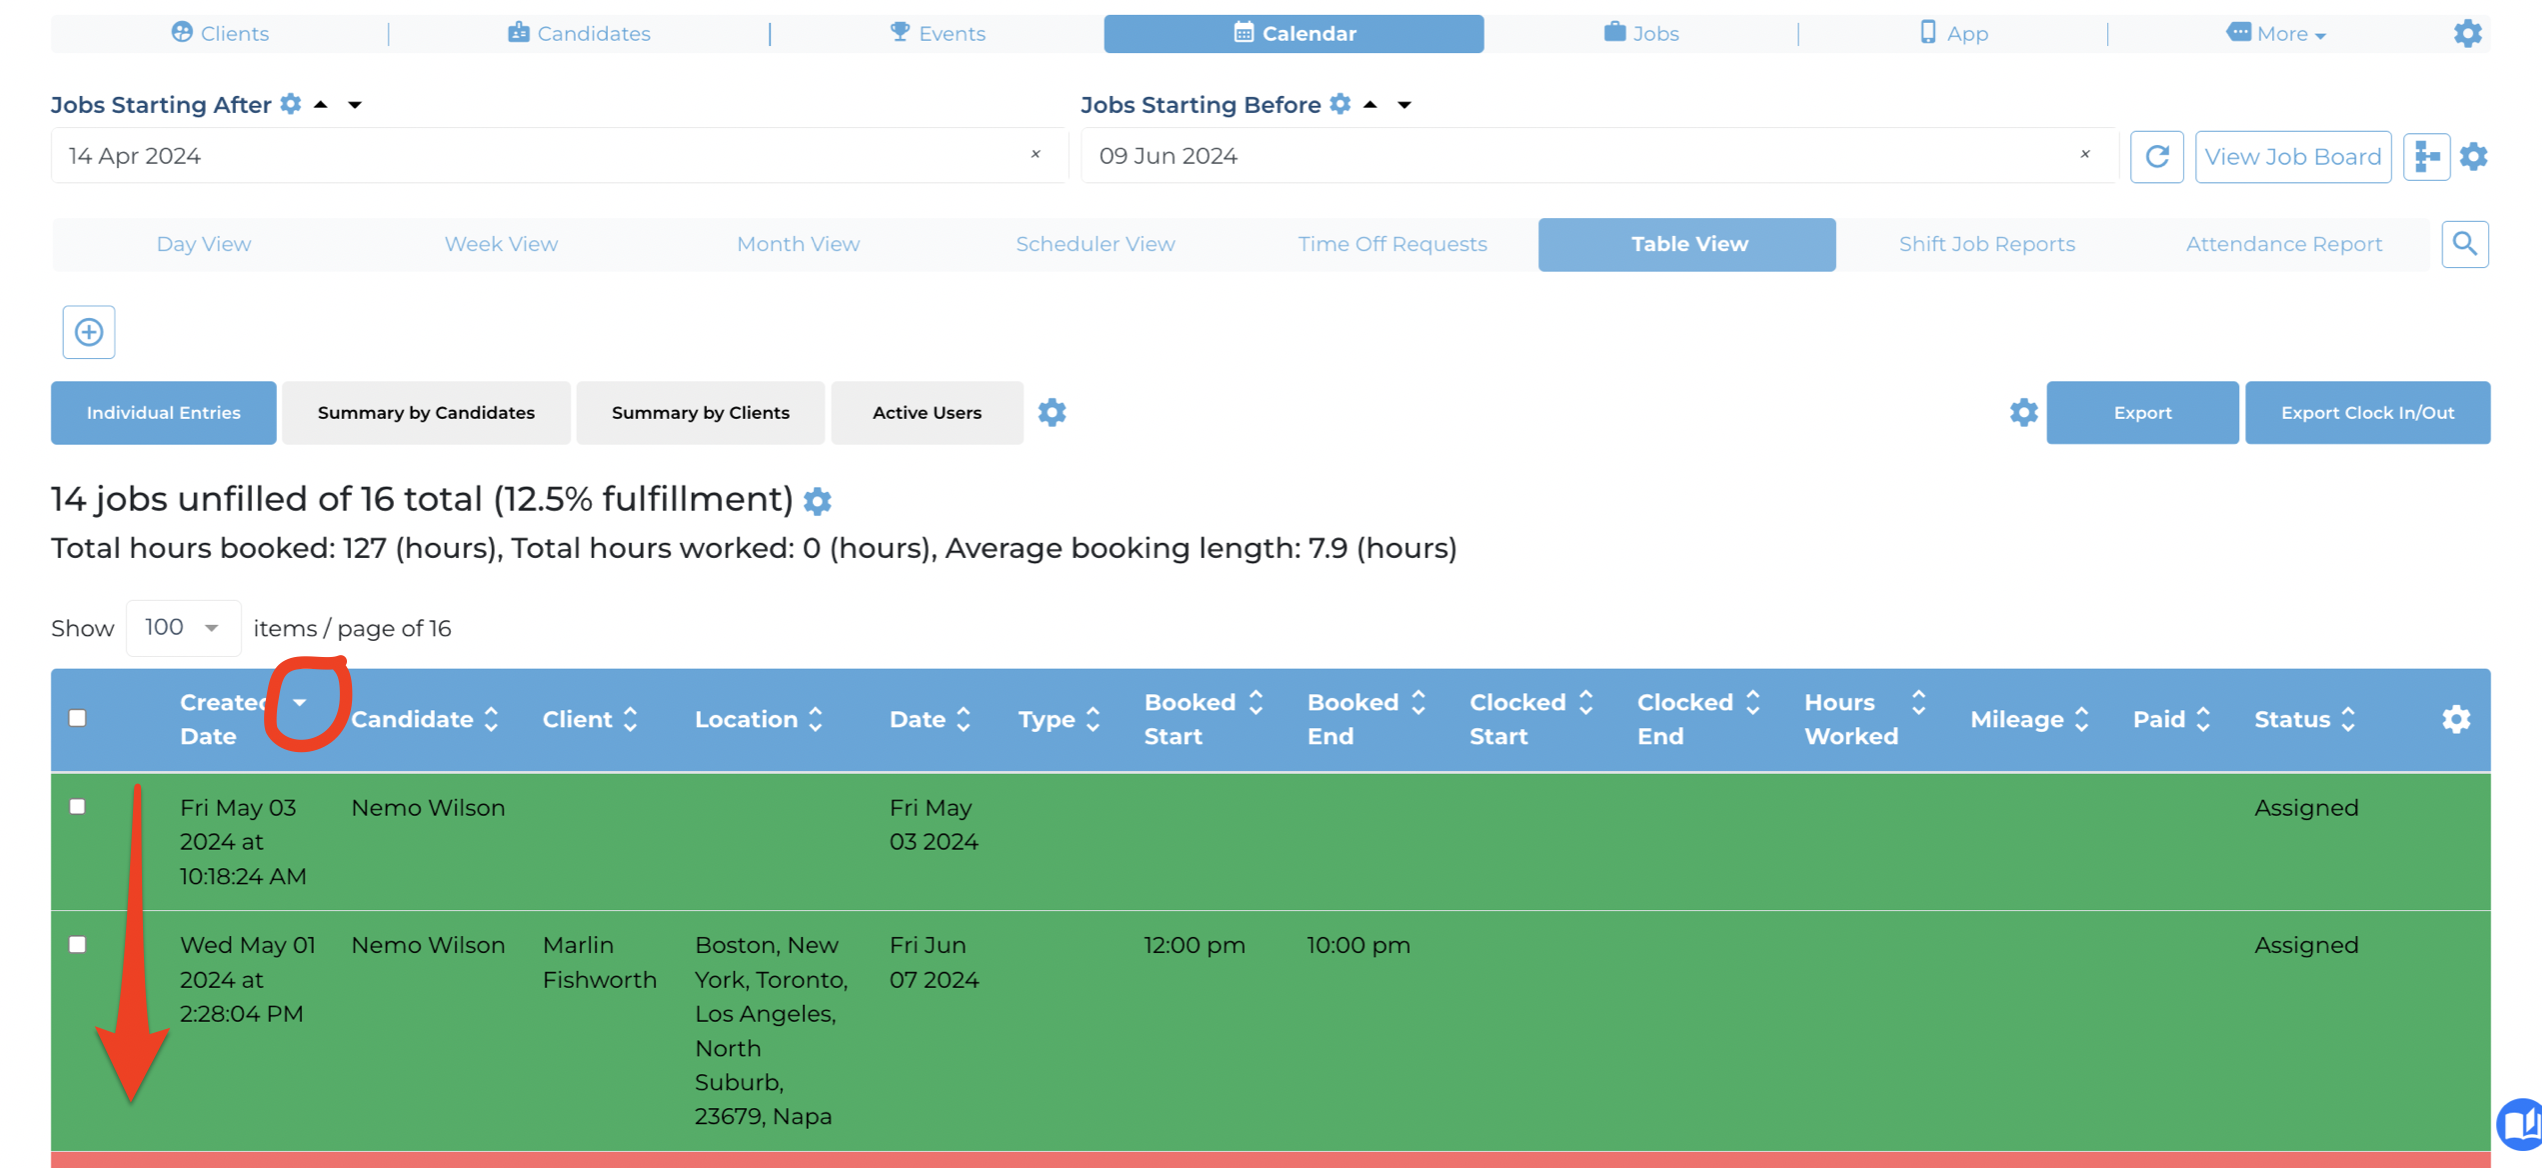Viewport: 2542px width, 1168px height.
Task: Click the gear next to the fulfillment summary
Action: pyautogui.click(x=817, y=501)
